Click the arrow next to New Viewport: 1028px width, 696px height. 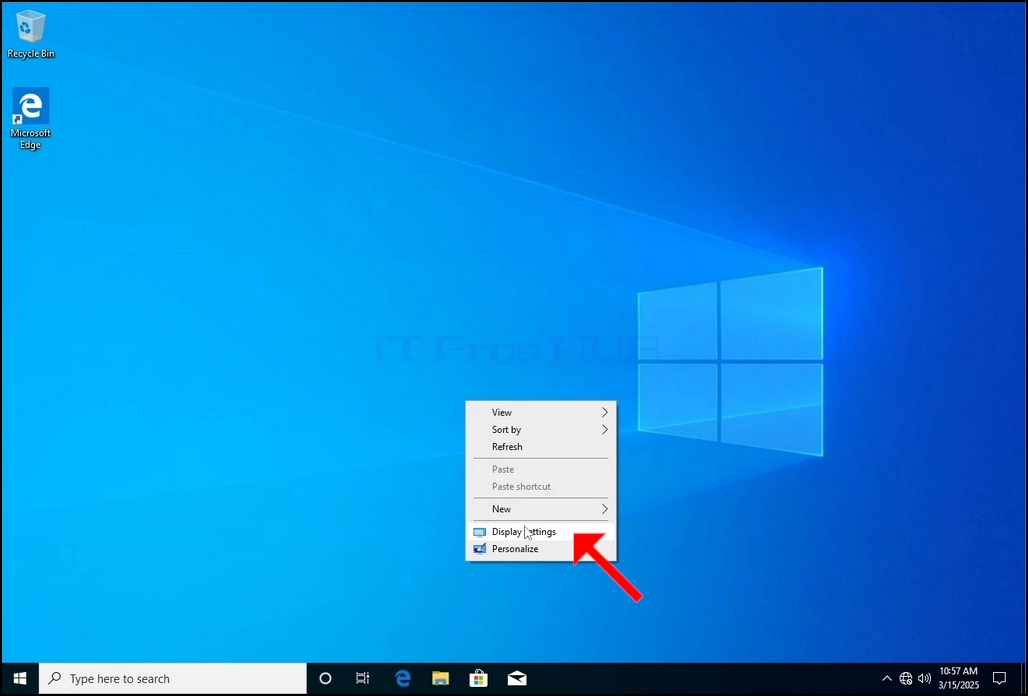[604, 509]
